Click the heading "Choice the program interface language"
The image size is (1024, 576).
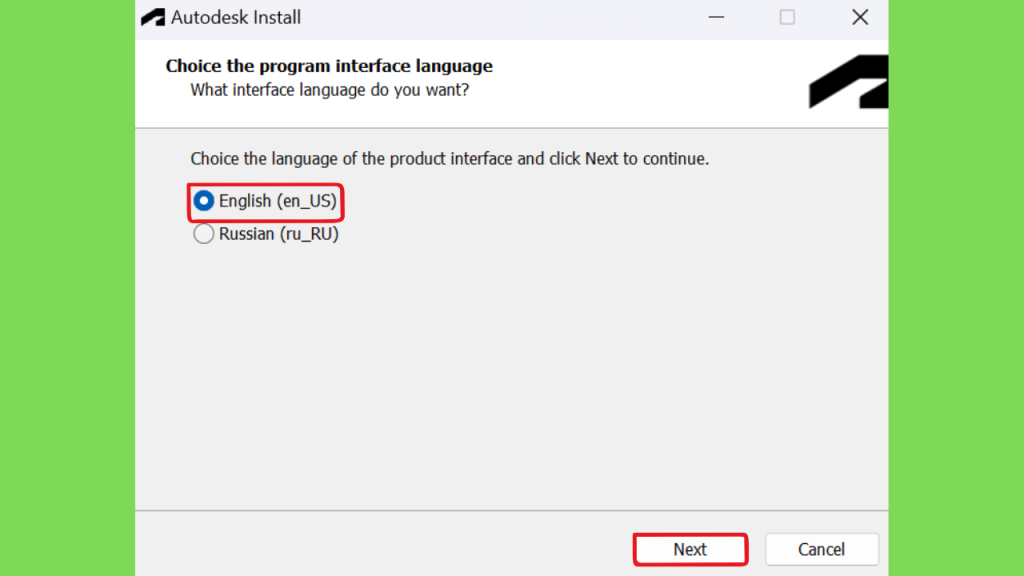329,66
